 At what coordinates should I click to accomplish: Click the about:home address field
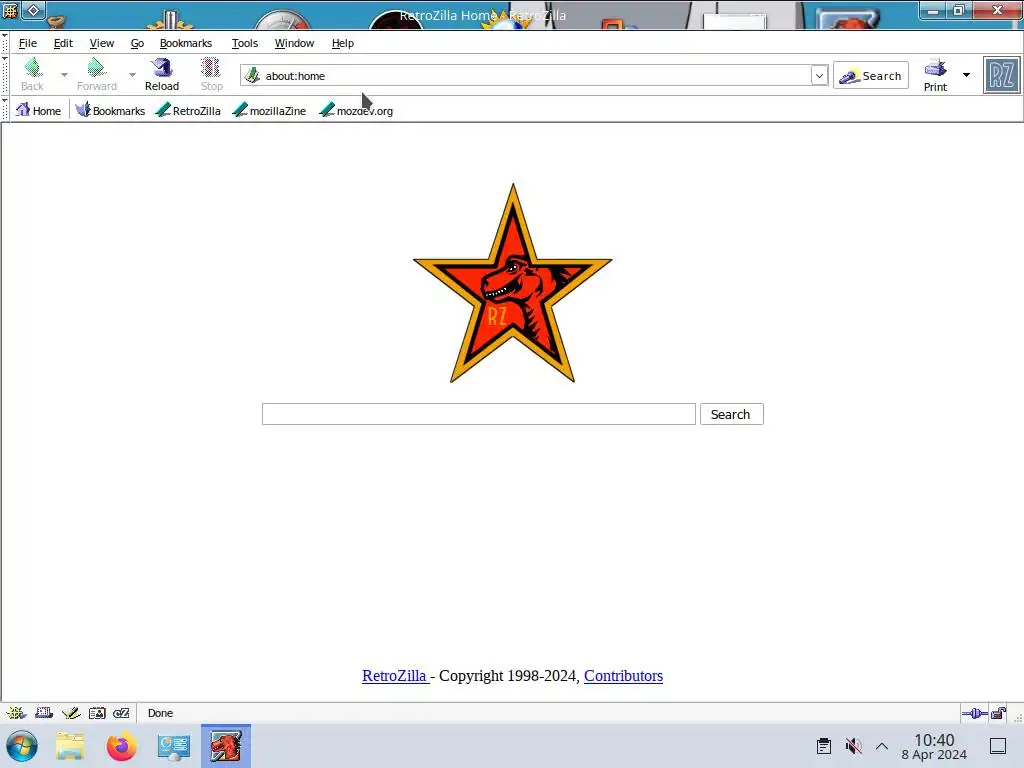click(x=536, y=76)
